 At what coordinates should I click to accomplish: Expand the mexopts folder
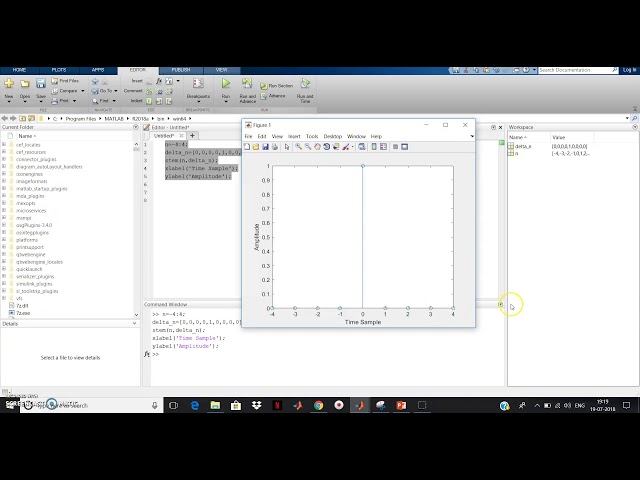click(4, 203)
